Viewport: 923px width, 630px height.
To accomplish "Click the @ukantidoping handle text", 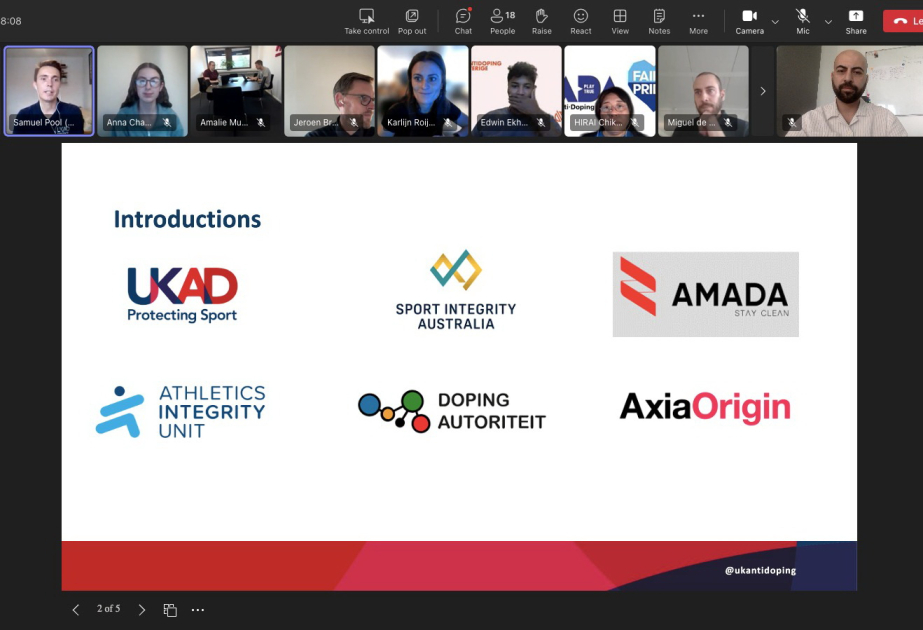I will [x=761, y=570].
